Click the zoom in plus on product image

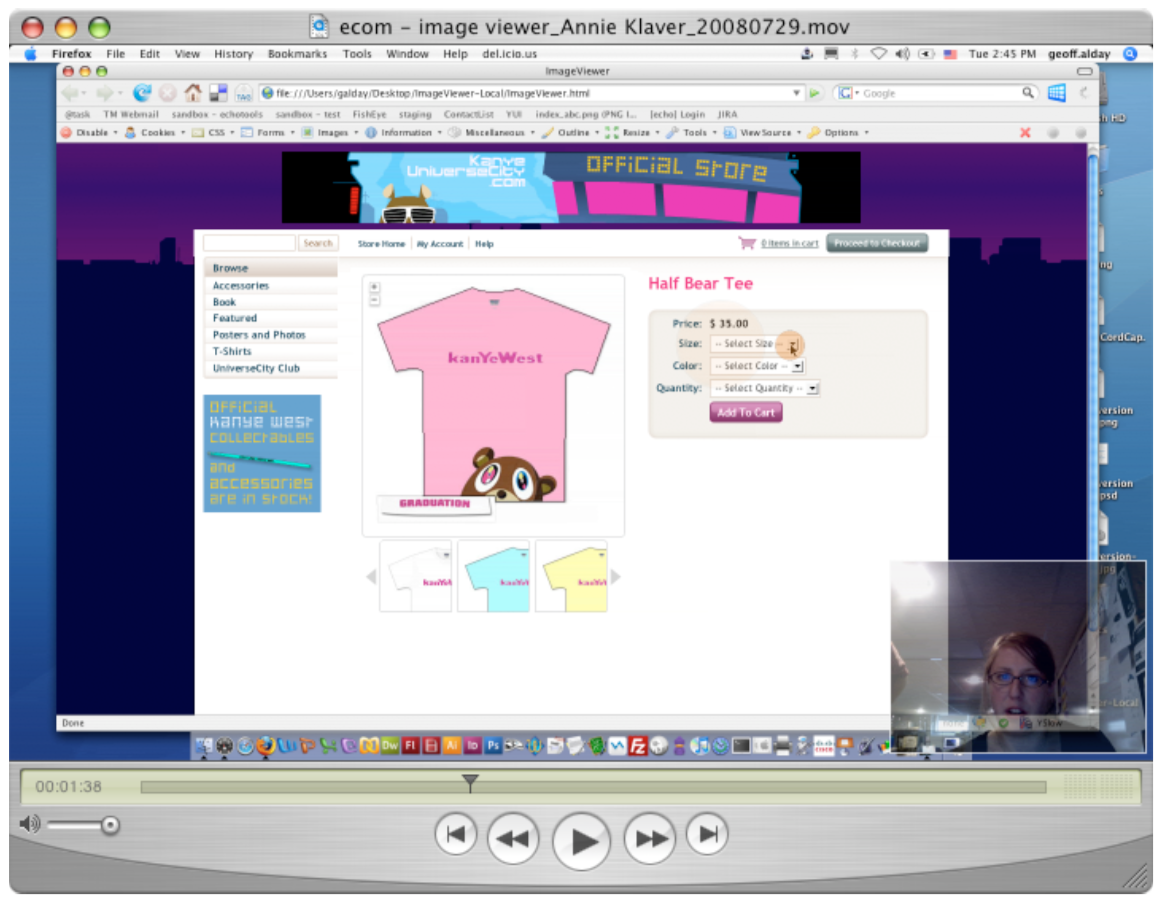pyautogui.click(x=374, y=287)
